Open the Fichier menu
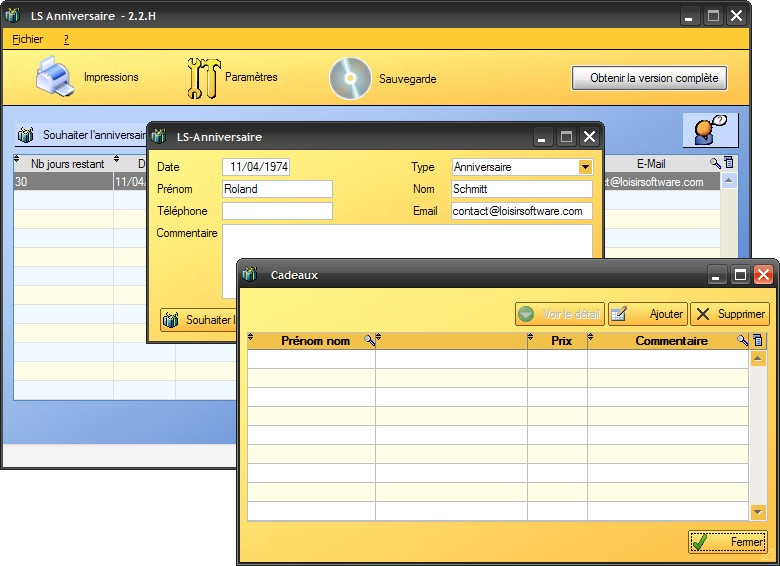This screenshot has width=780, height=566. pos(28,39)
